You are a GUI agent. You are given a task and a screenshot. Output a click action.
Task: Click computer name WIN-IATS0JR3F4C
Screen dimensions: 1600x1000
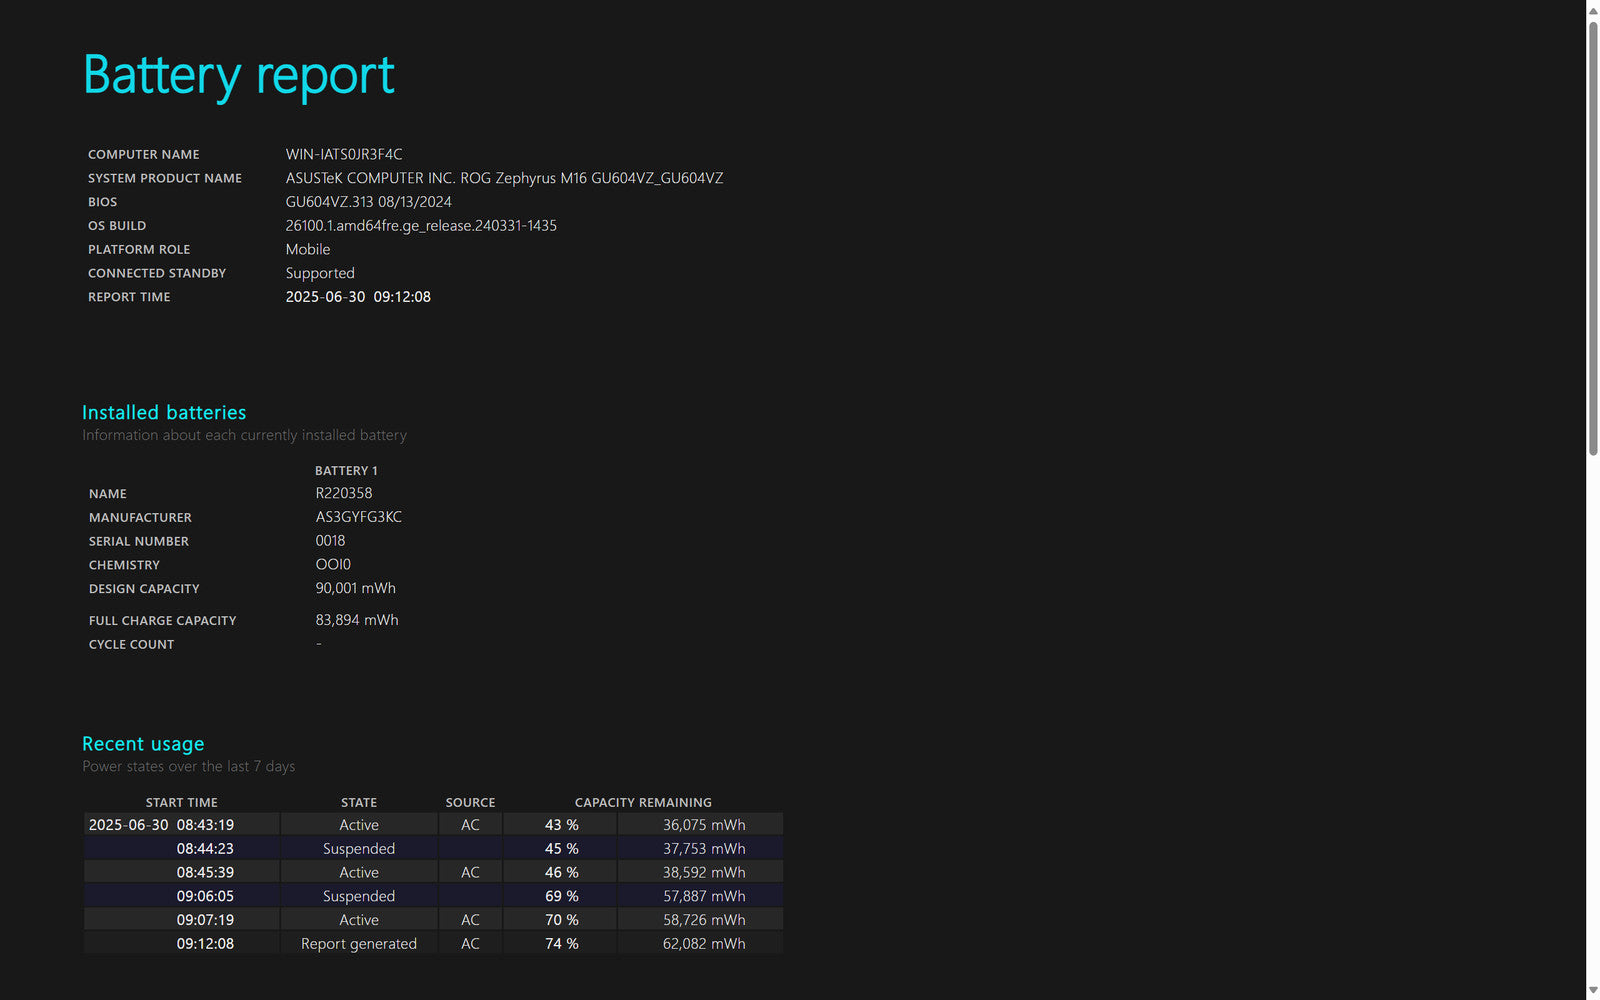[344, 154]
